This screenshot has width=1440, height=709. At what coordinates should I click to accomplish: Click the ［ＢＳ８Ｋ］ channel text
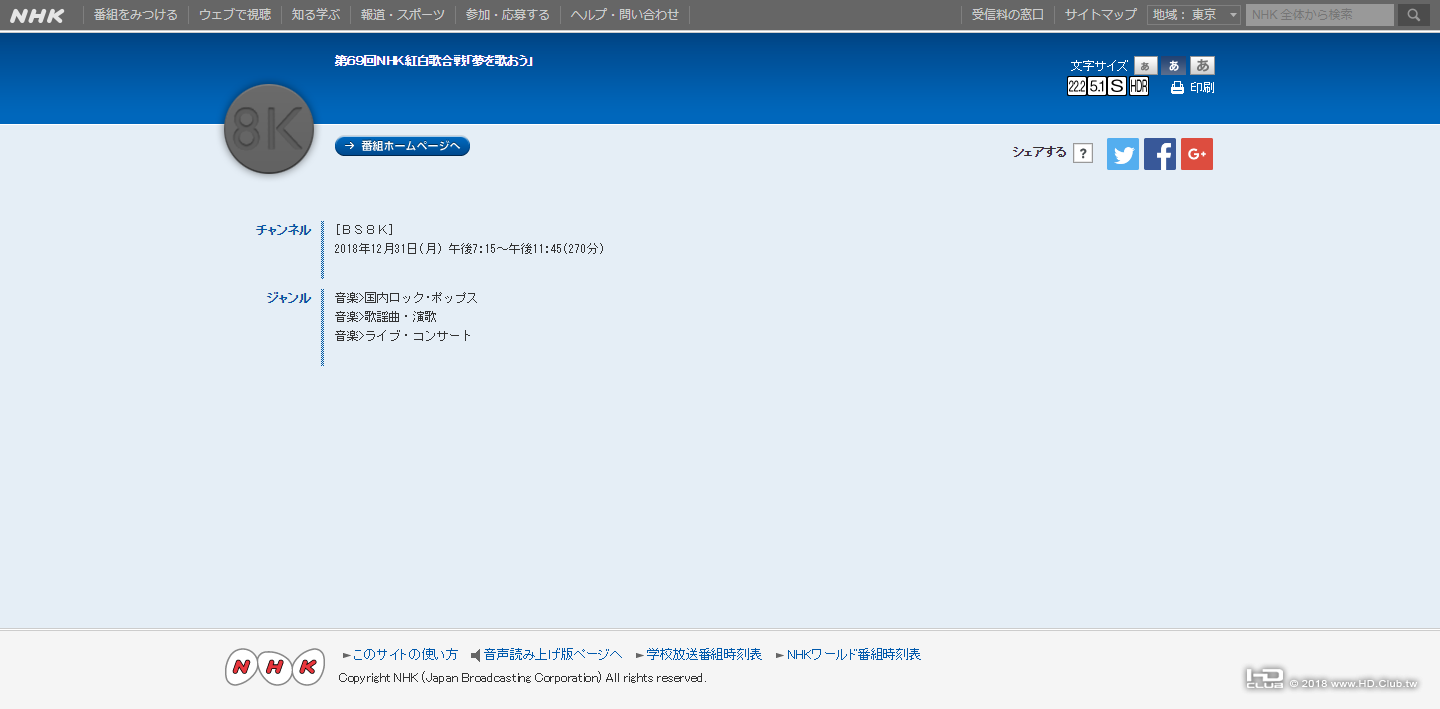365,230
